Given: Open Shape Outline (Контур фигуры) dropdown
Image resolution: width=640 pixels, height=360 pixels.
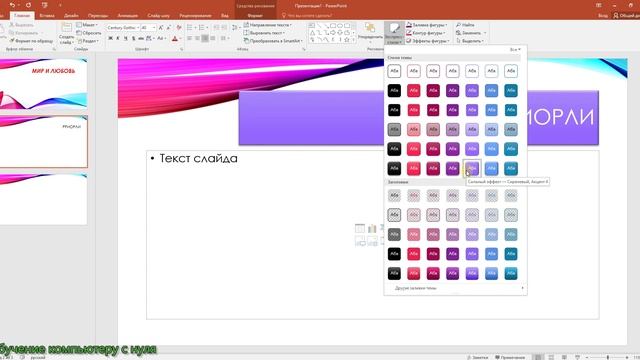Looking at the screenshot, I should 426,33.
